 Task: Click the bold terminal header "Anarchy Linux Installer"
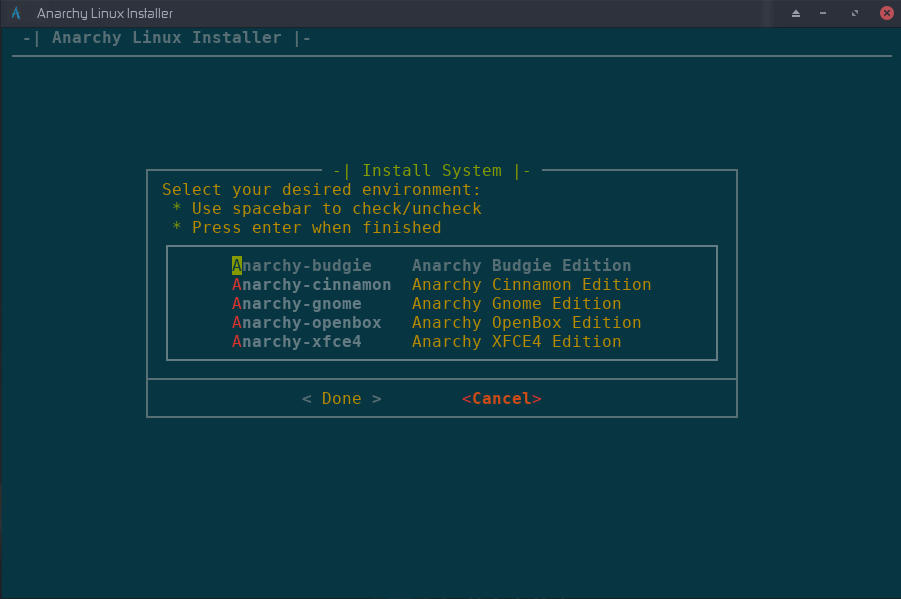(x=166, y=38)
